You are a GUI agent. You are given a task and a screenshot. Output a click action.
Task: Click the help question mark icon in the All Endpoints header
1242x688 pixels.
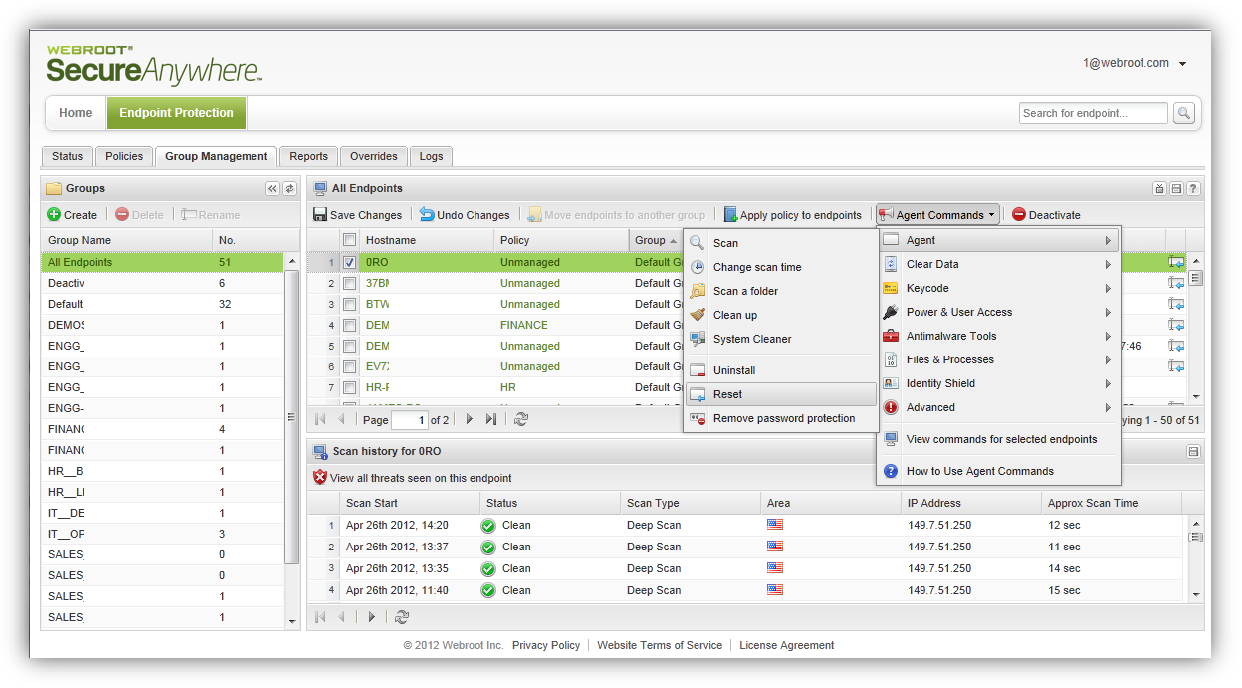click(x=1193, y=188)
